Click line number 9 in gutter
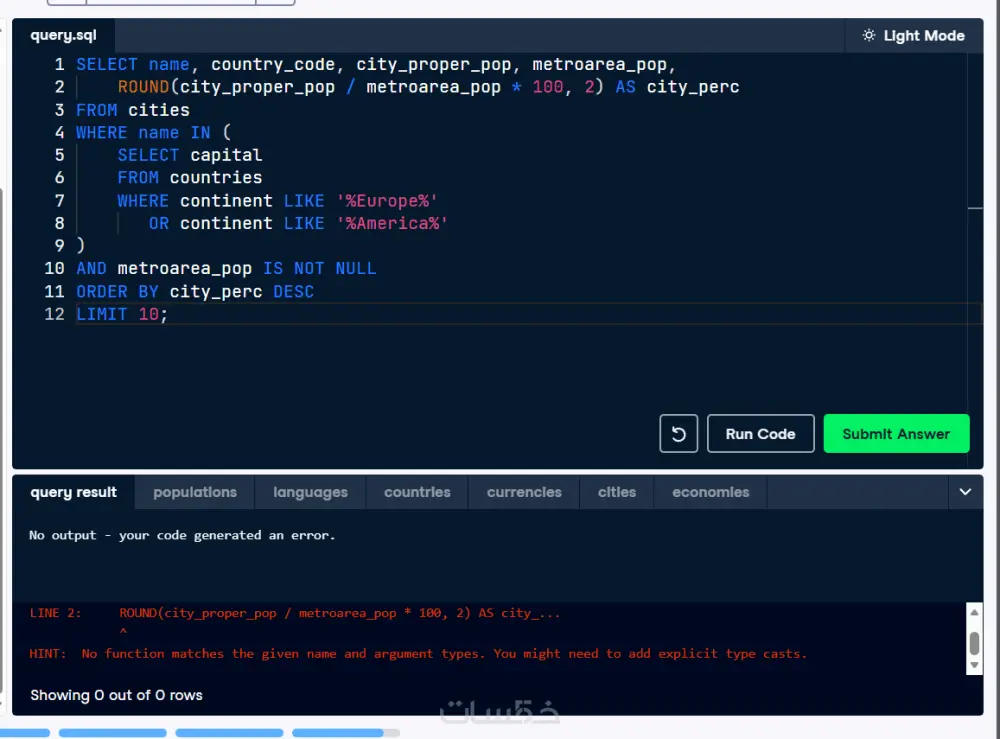Screen dimensions: 1000x739 click(59, 245)
